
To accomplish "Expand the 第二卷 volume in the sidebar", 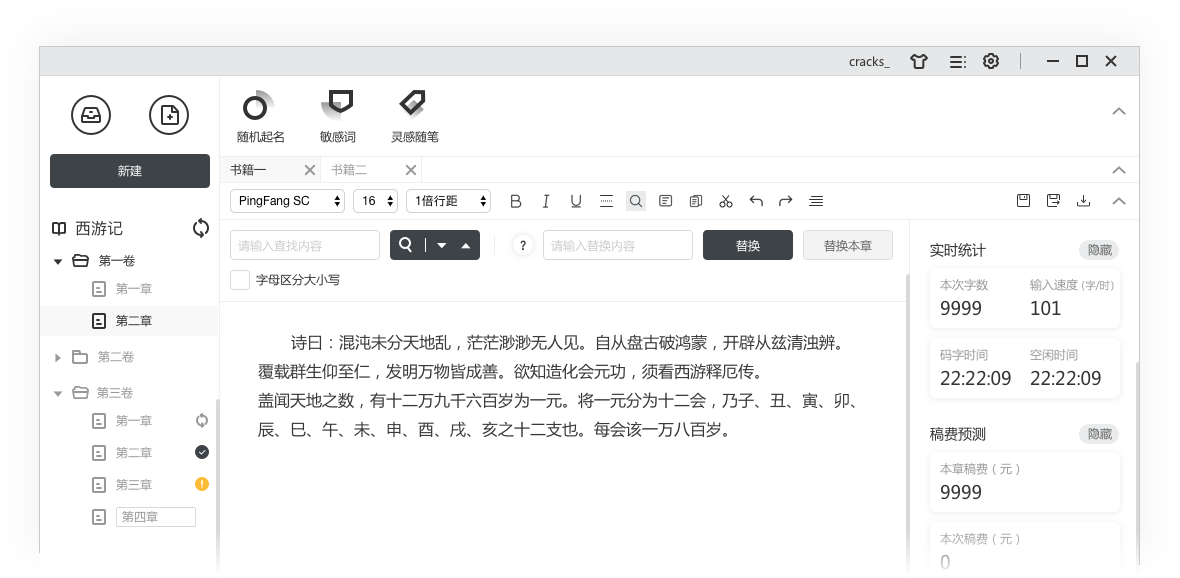I will coord(58,356).
